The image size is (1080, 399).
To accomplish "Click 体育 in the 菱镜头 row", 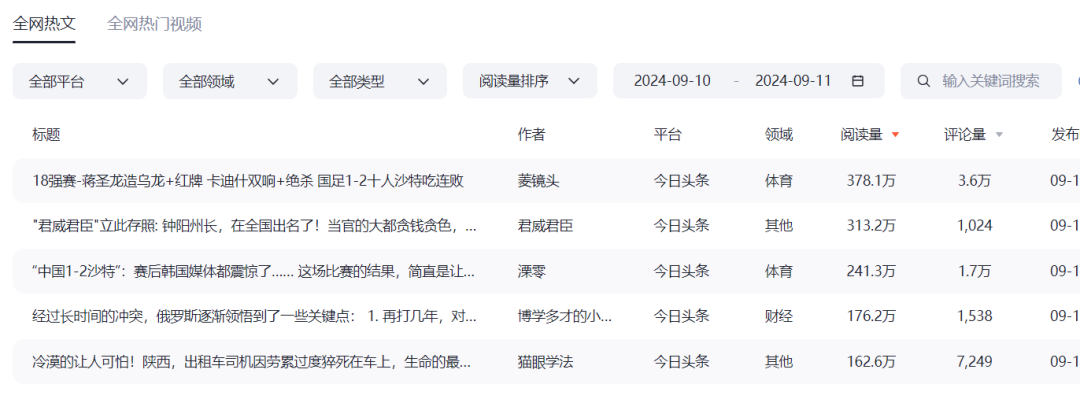I will pos(779,181).
